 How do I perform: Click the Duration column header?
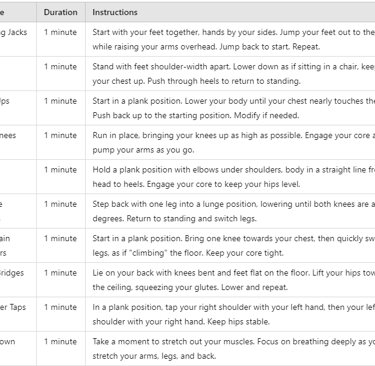[61, 12]
